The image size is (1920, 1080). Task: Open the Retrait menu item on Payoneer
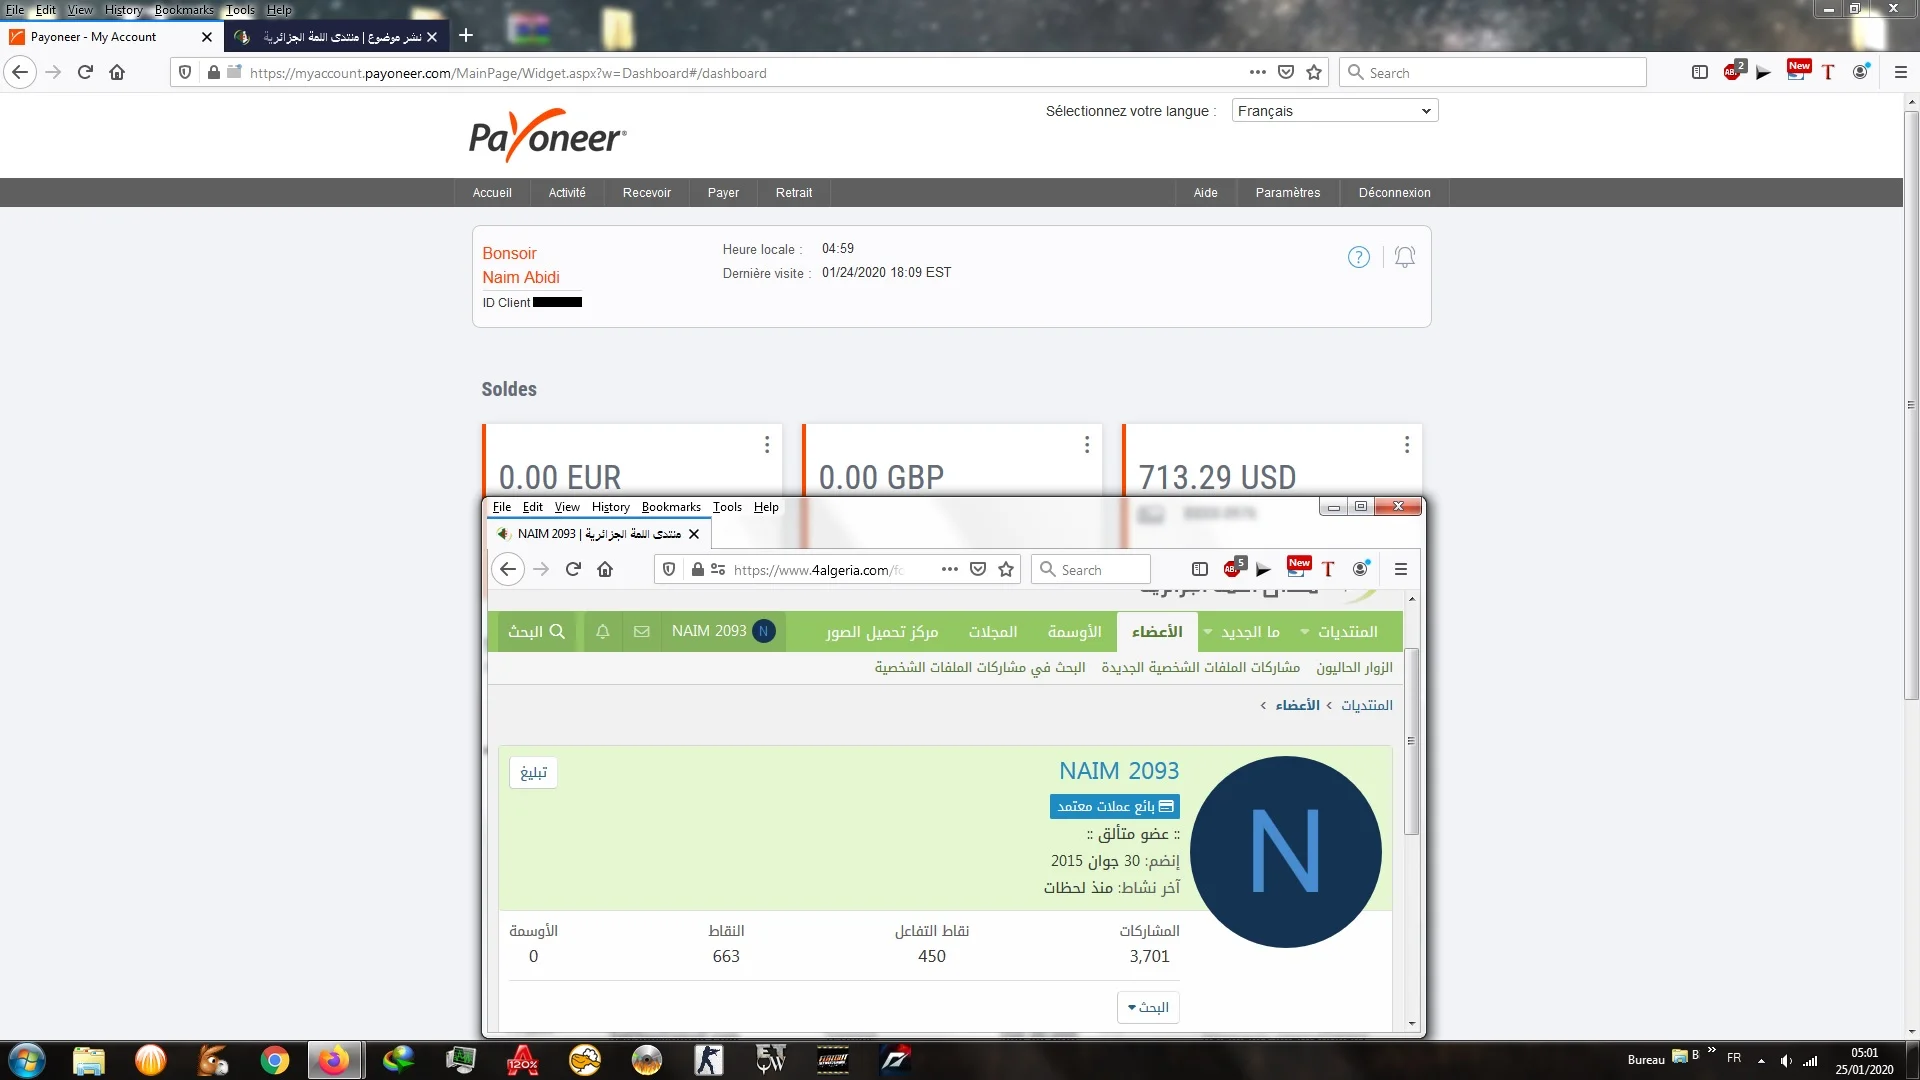(794, 193)
